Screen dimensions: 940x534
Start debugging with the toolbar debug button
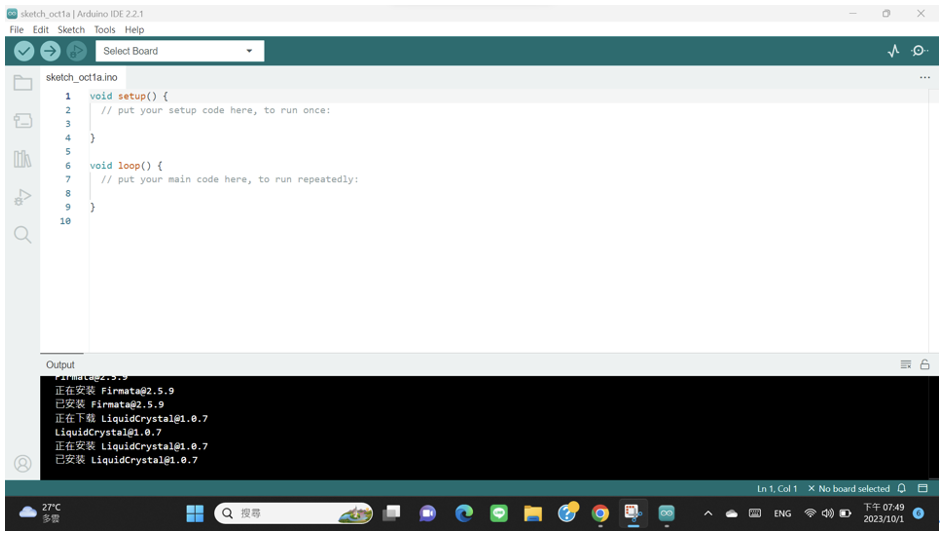[x=76, y=51]
